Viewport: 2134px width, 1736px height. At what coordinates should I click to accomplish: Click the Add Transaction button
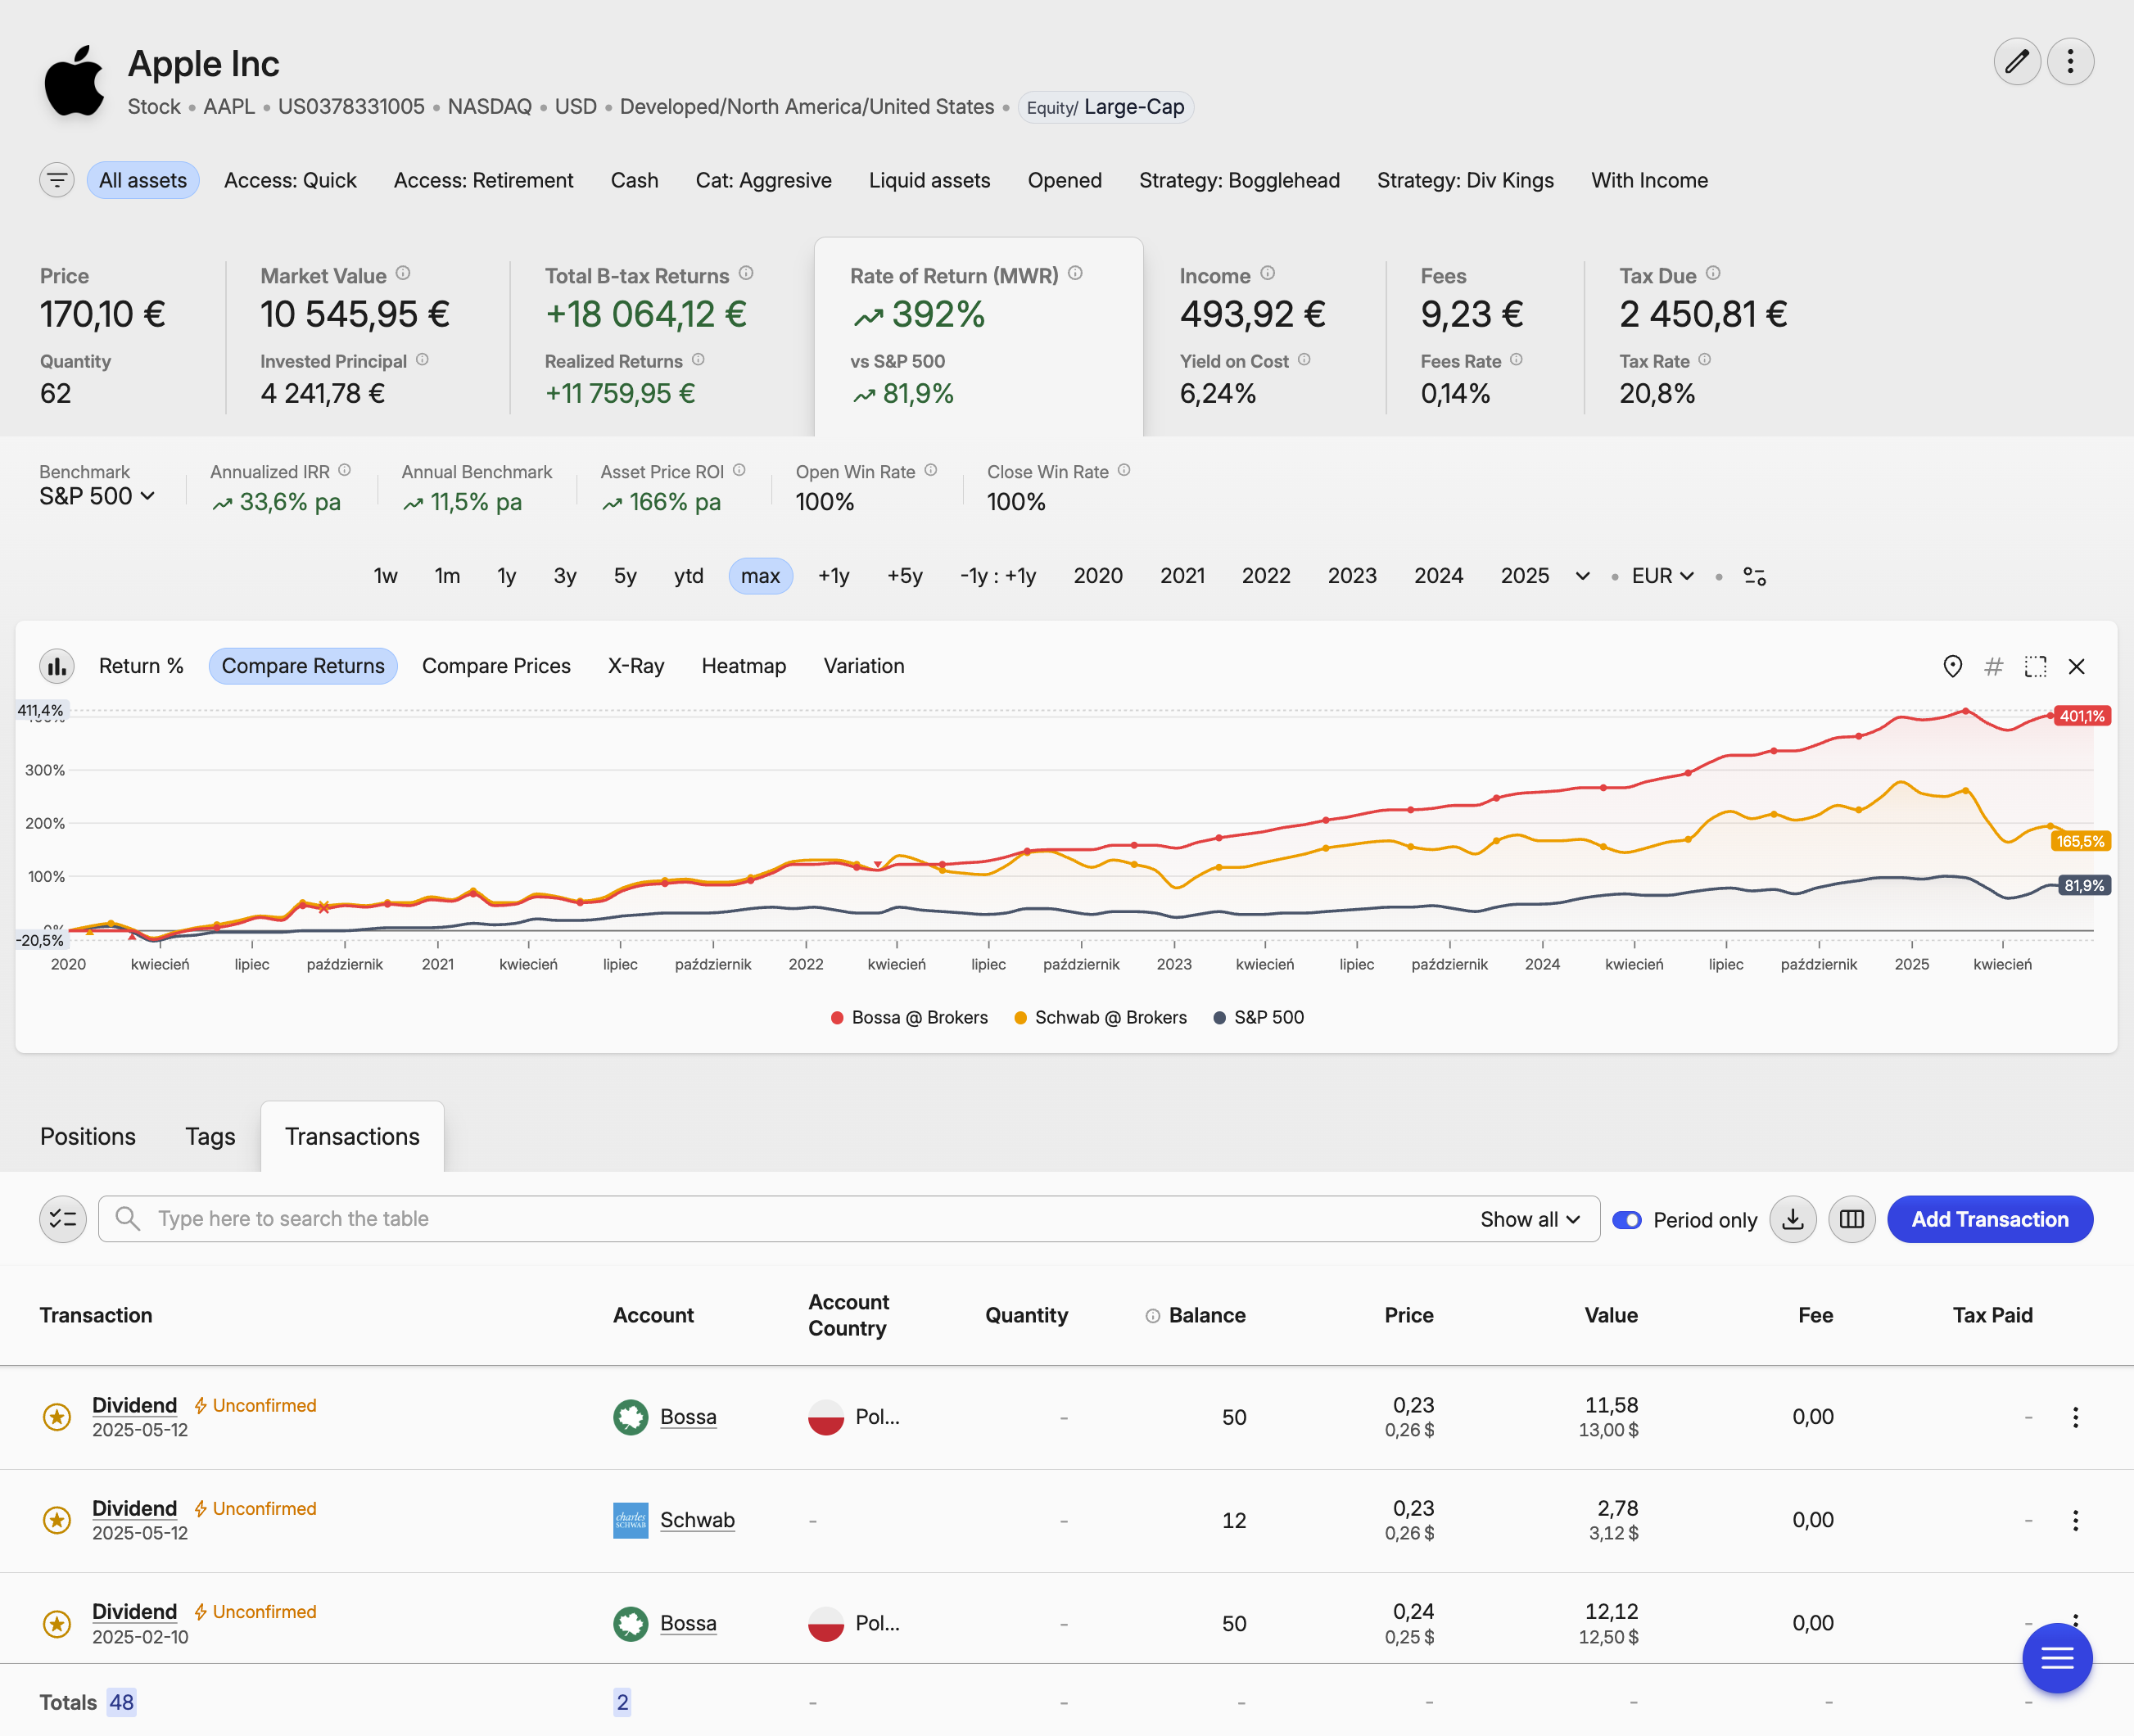point(1989,1219)
